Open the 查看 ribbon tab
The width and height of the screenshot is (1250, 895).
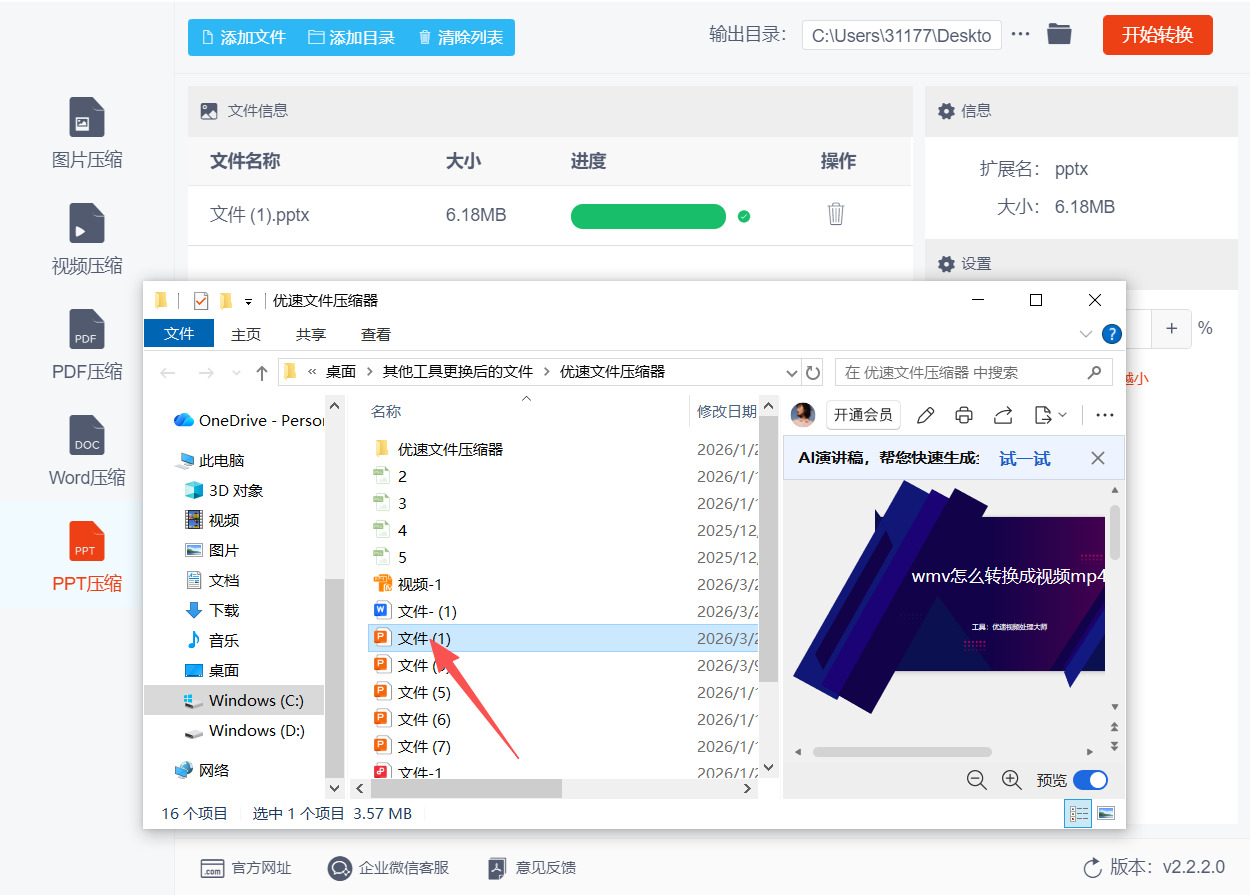click(x=375, y=334)
